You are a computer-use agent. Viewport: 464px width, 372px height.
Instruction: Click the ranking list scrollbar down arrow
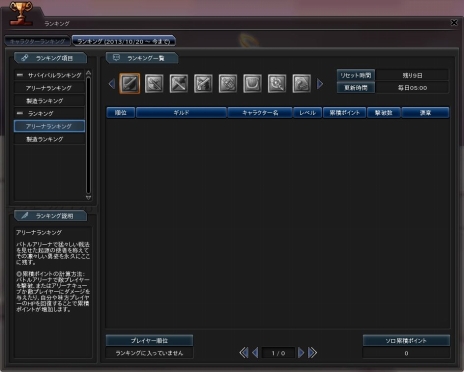(88, 198)
